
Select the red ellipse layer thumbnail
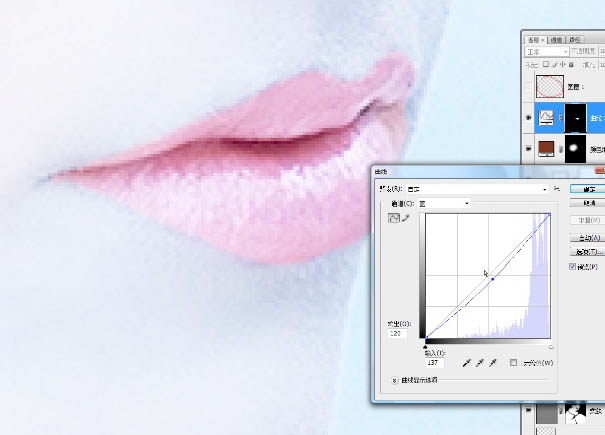click(550, 86)
